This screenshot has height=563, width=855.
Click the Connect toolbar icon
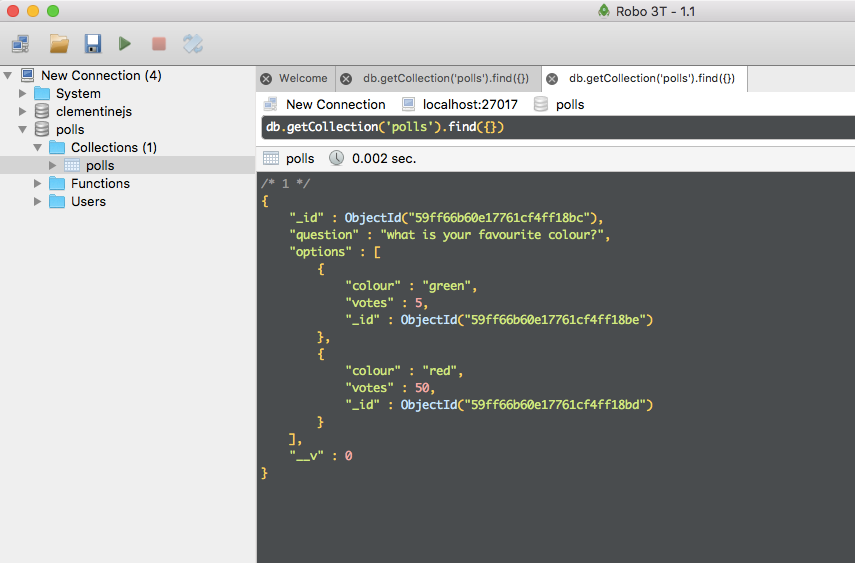point(21,44)
